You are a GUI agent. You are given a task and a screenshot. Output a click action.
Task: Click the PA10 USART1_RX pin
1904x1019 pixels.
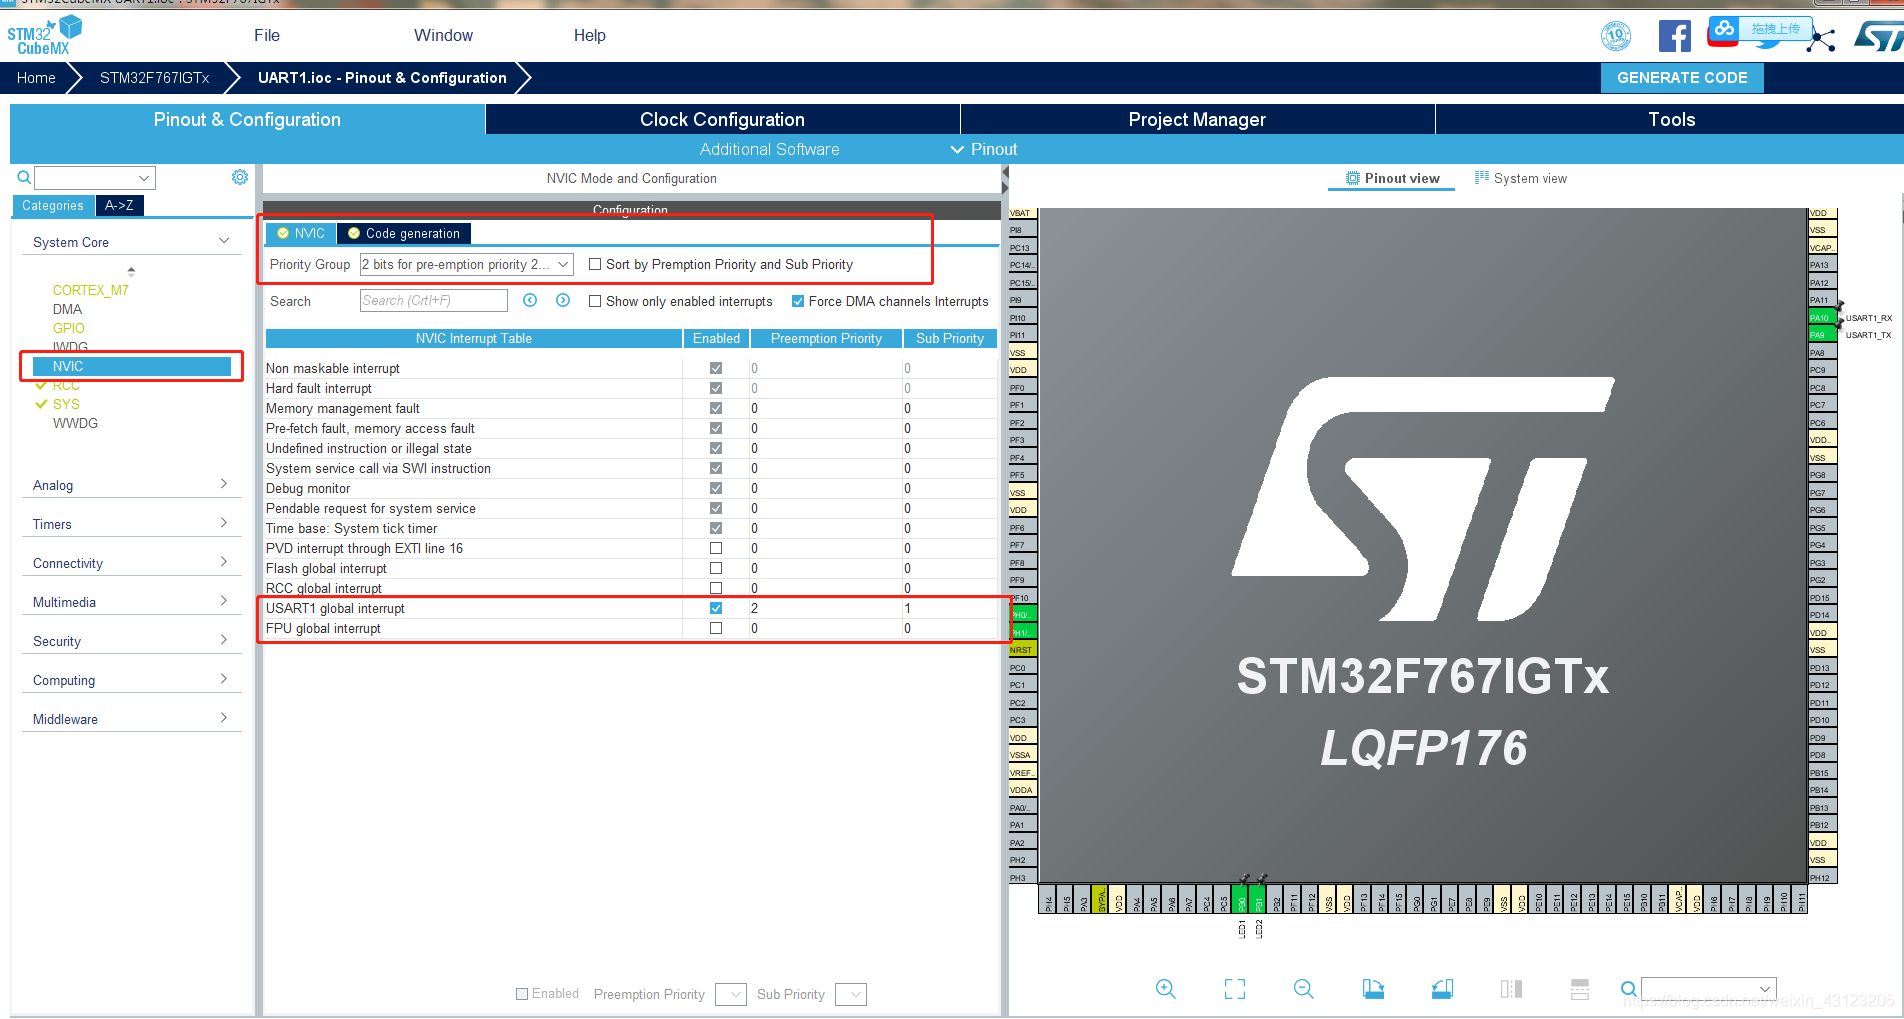click(x=1822, y=318)
